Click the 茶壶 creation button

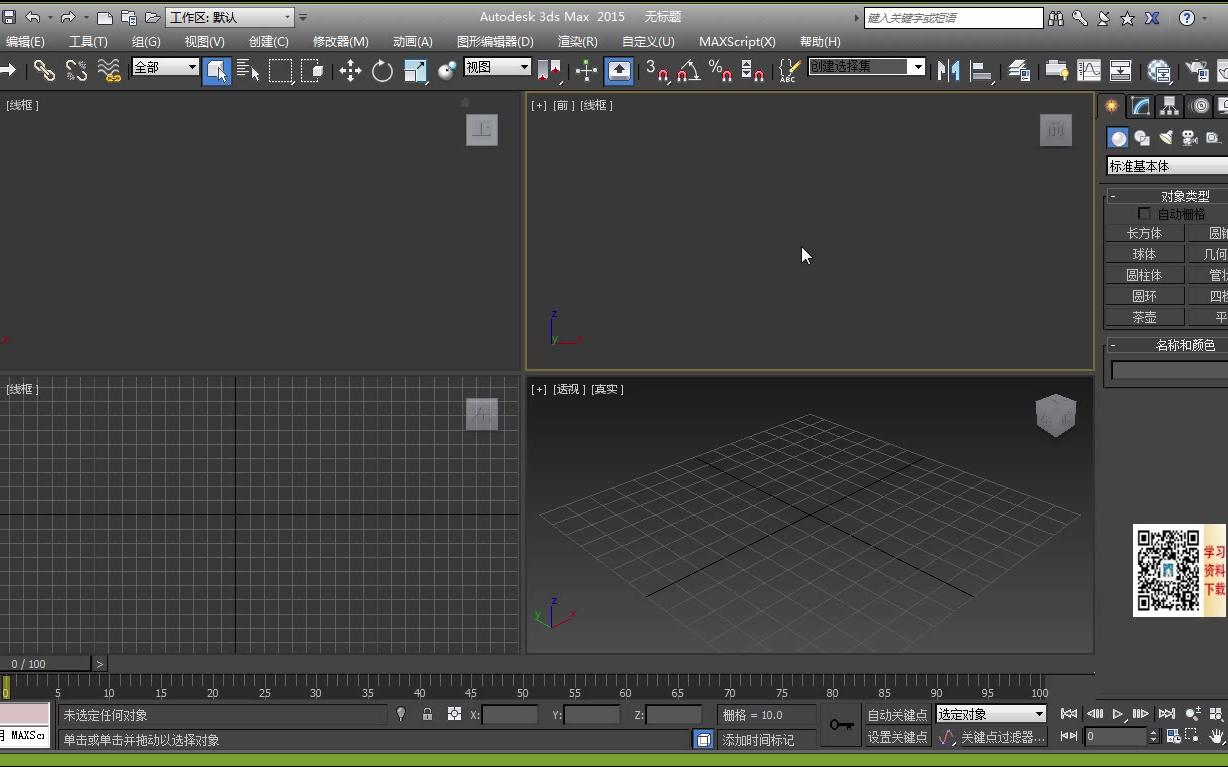click(1144, 317)
